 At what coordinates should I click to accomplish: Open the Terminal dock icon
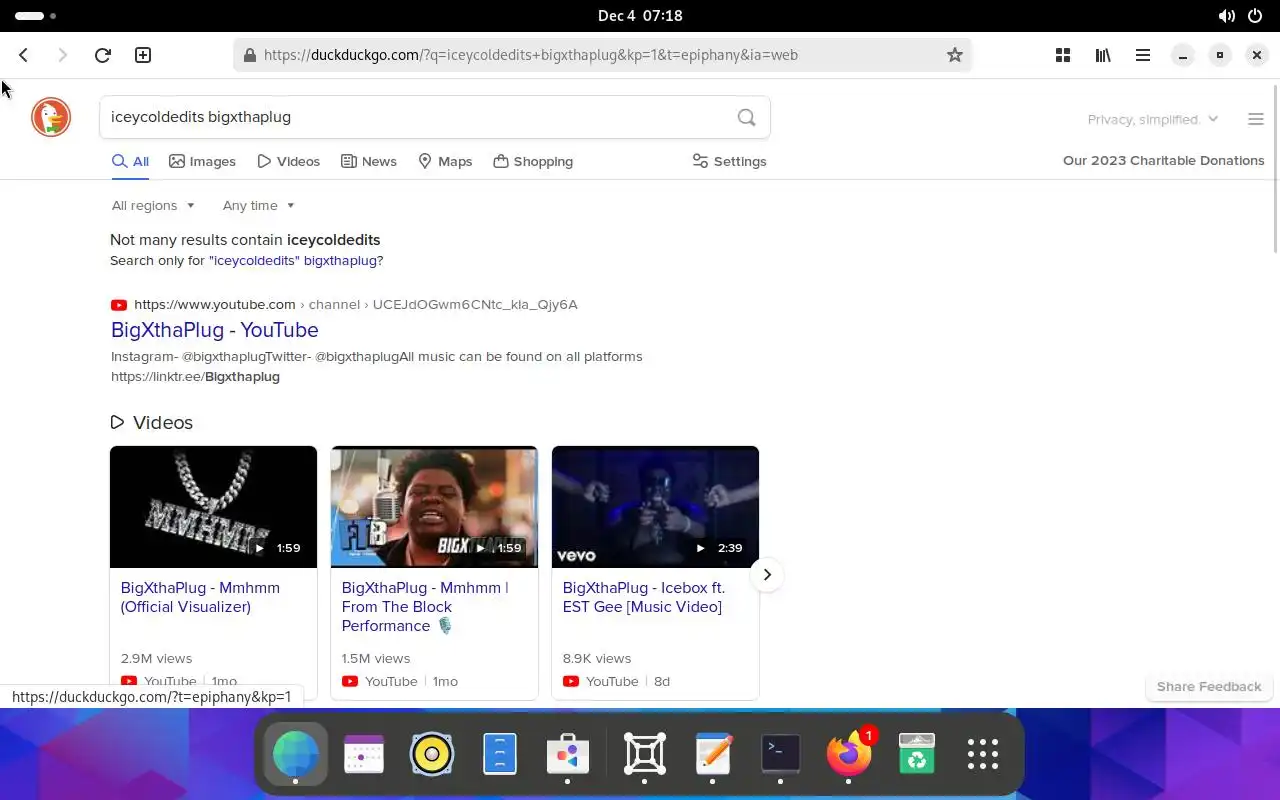pos(781,754)
